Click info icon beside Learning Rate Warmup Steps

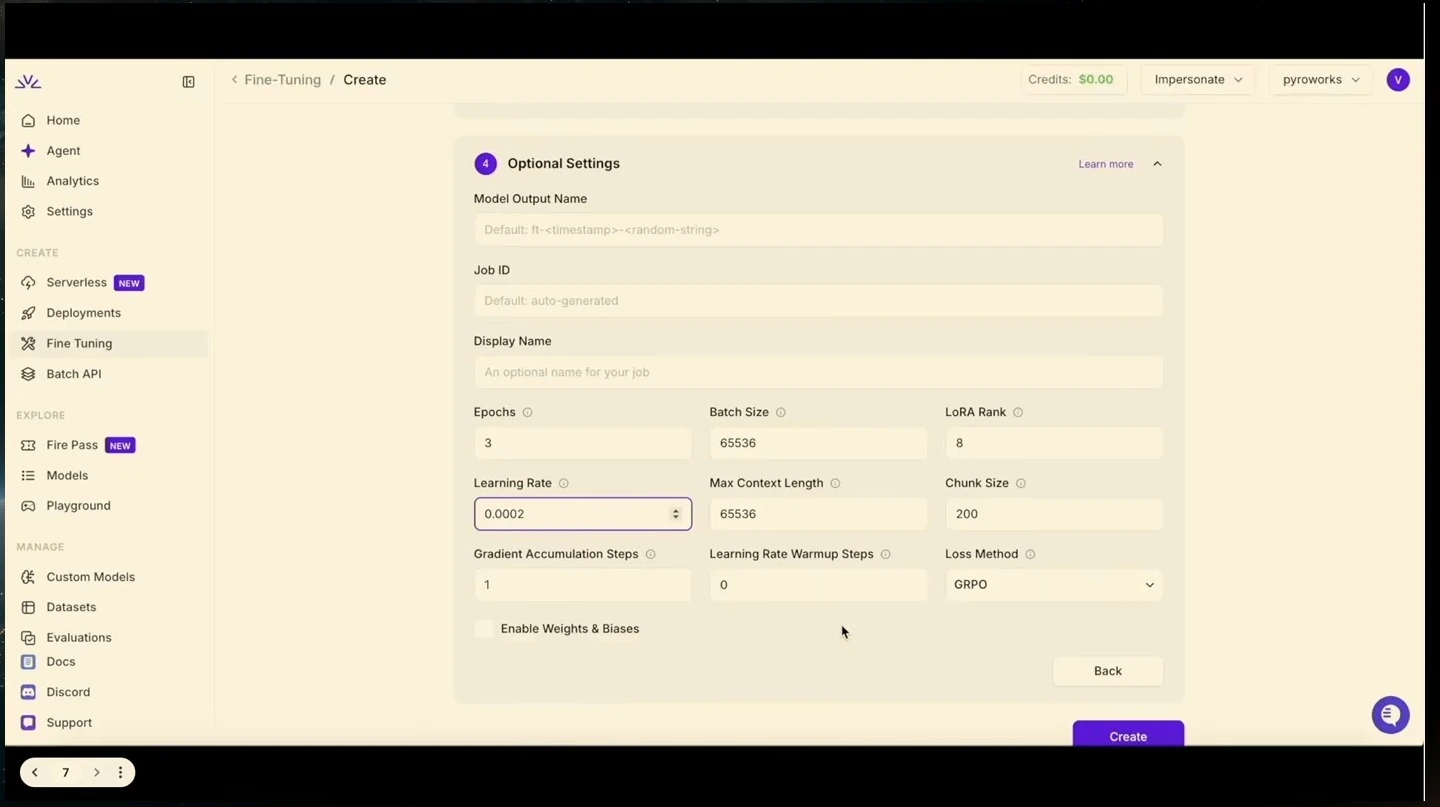pos(885,554)
